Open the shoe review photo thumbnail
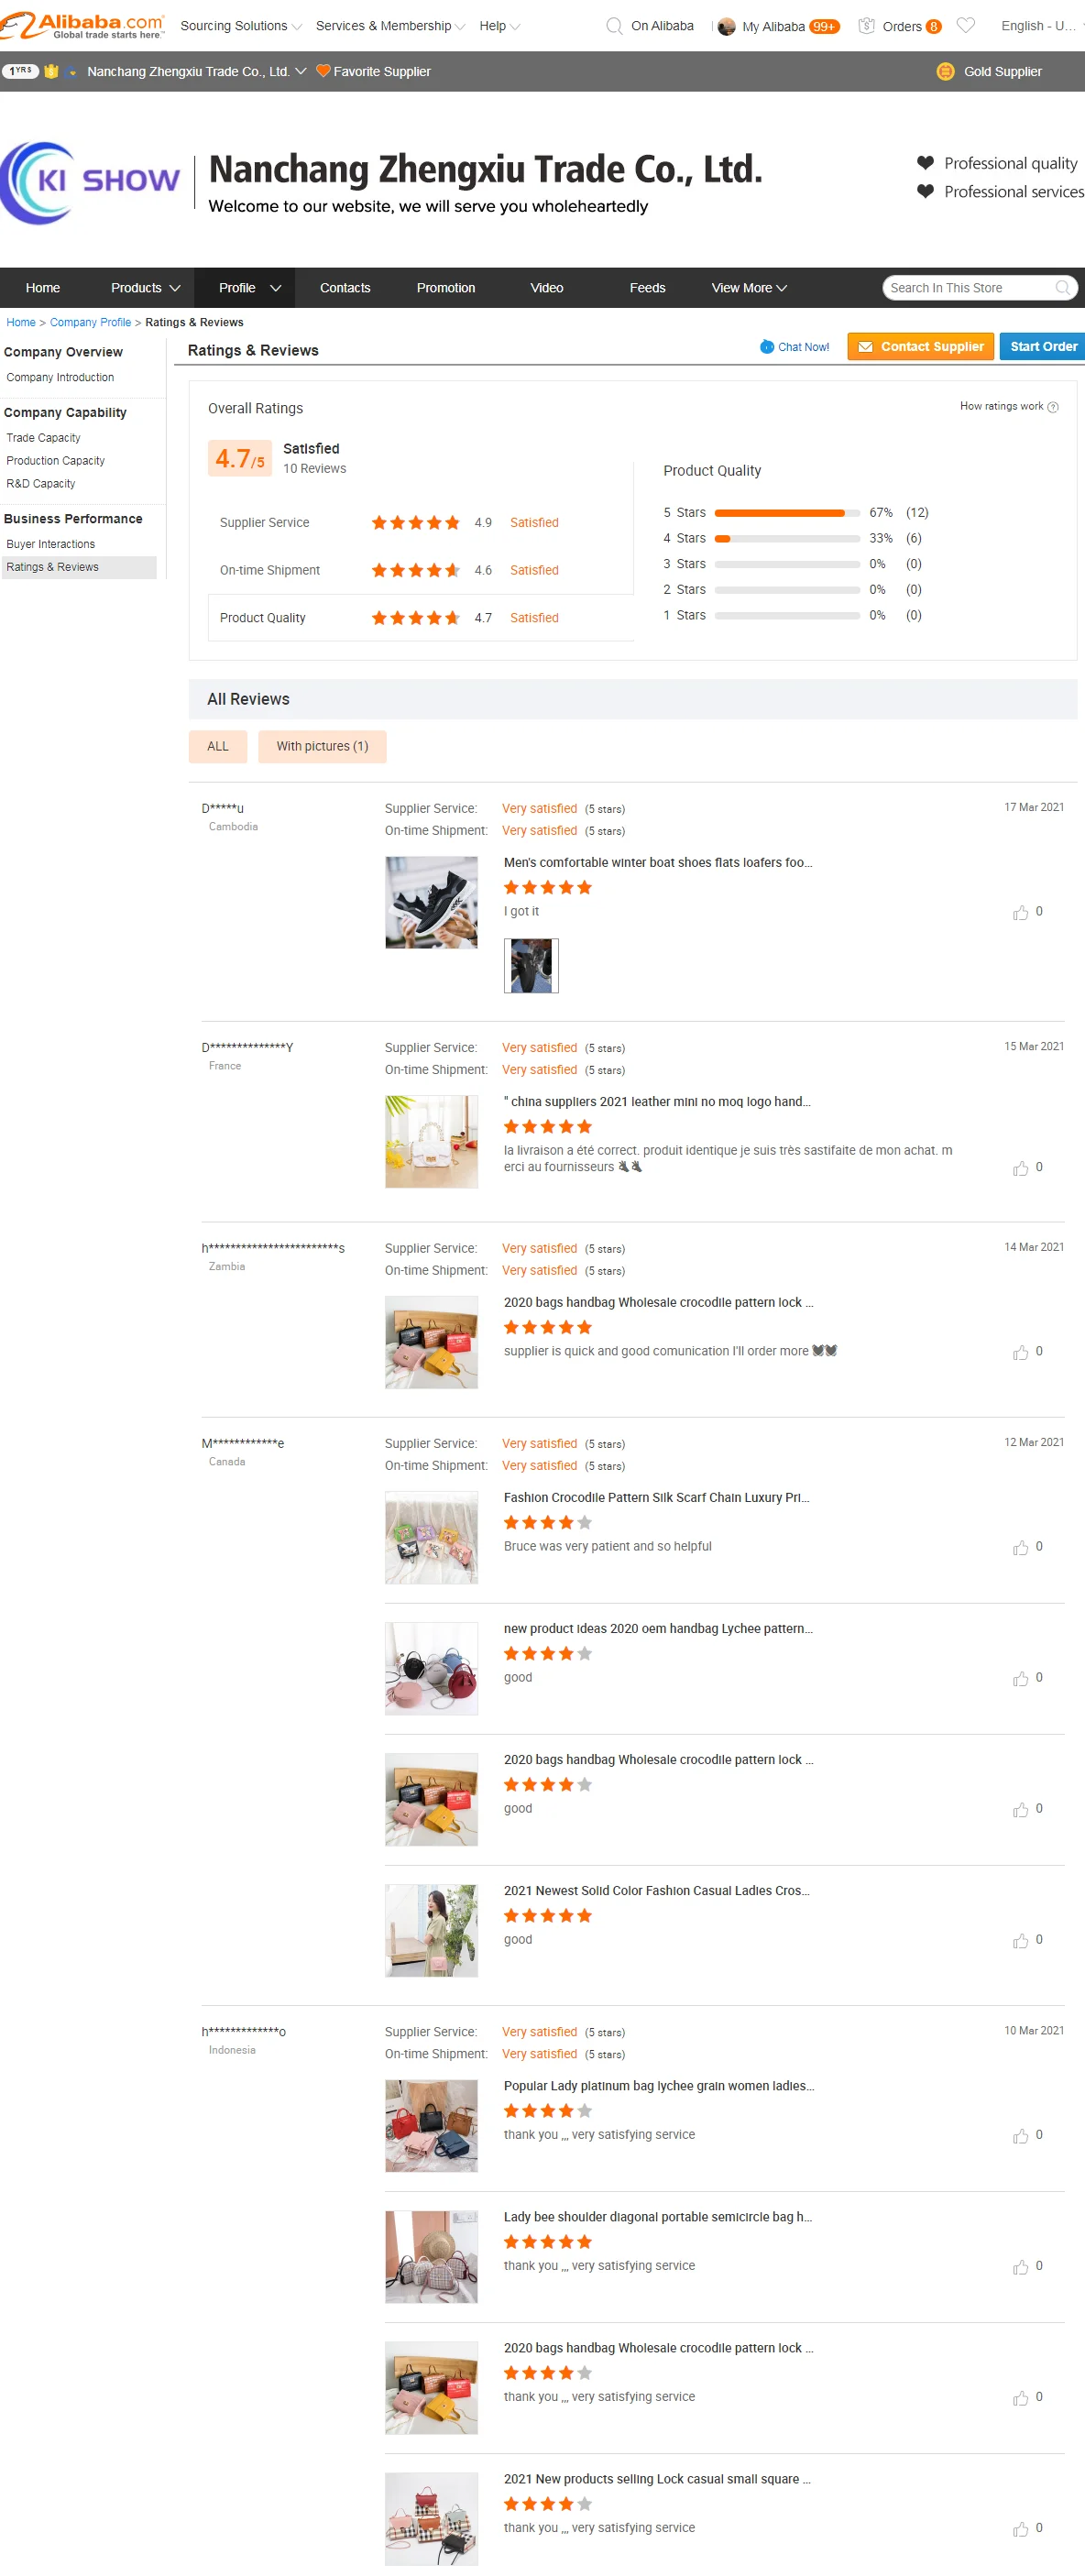 click(531, 966)
